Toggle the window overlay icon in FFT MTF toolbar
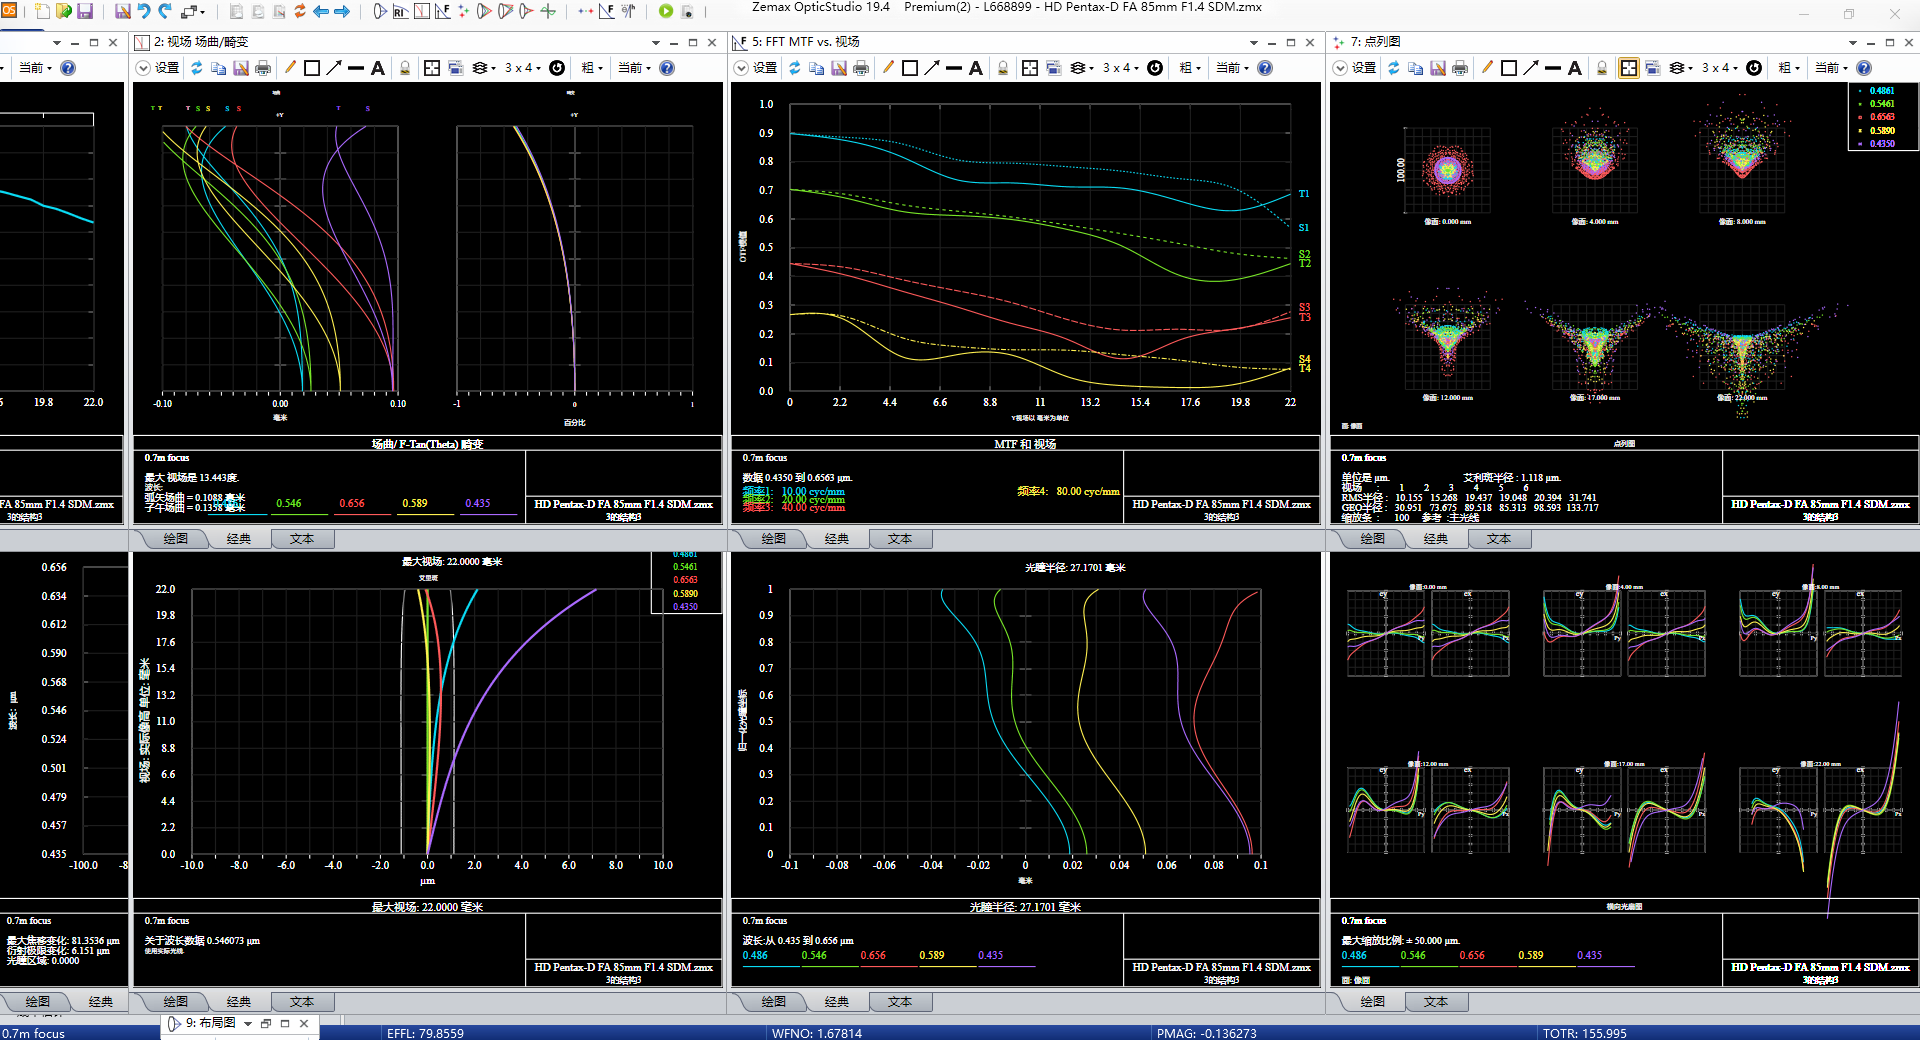The image size is (1920, 1040). pos(1054,68)
